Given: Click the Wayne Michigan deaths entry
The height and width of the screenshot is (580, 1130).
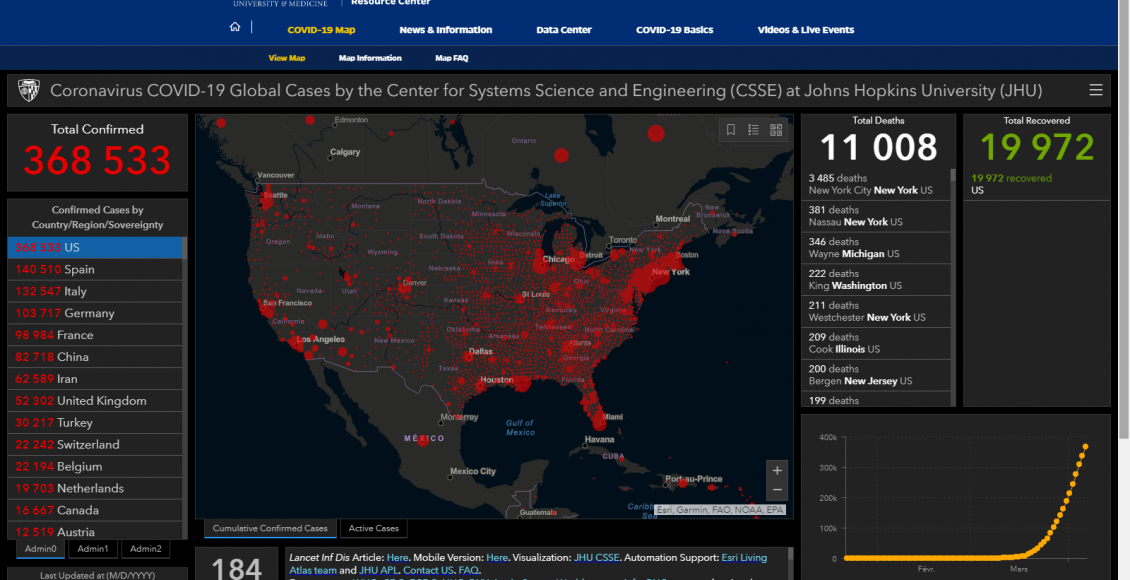Looking at the screenshot, I should coord(876,248).
